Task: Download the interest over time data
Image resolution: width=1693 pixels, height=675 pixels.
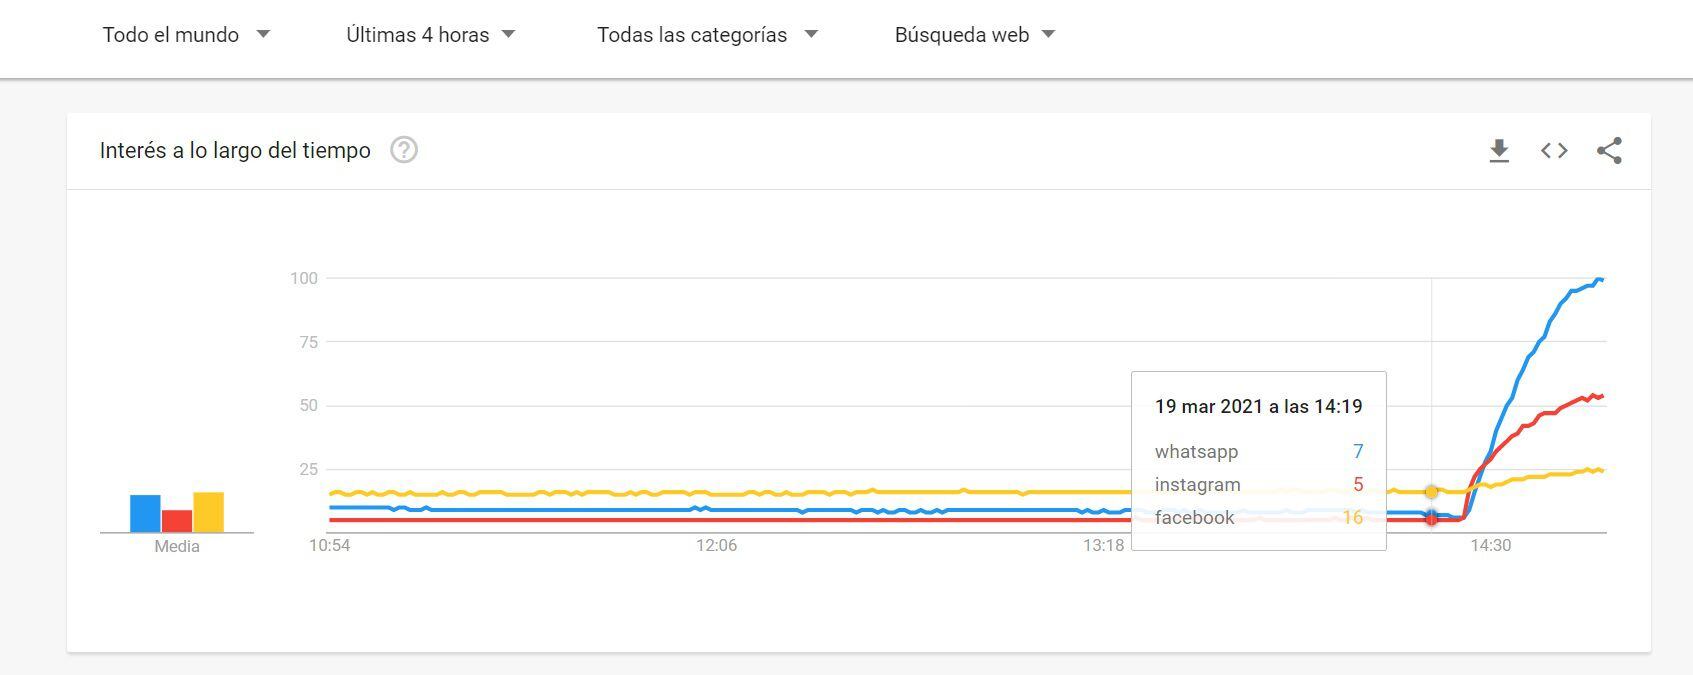Action: [1498, 151]
